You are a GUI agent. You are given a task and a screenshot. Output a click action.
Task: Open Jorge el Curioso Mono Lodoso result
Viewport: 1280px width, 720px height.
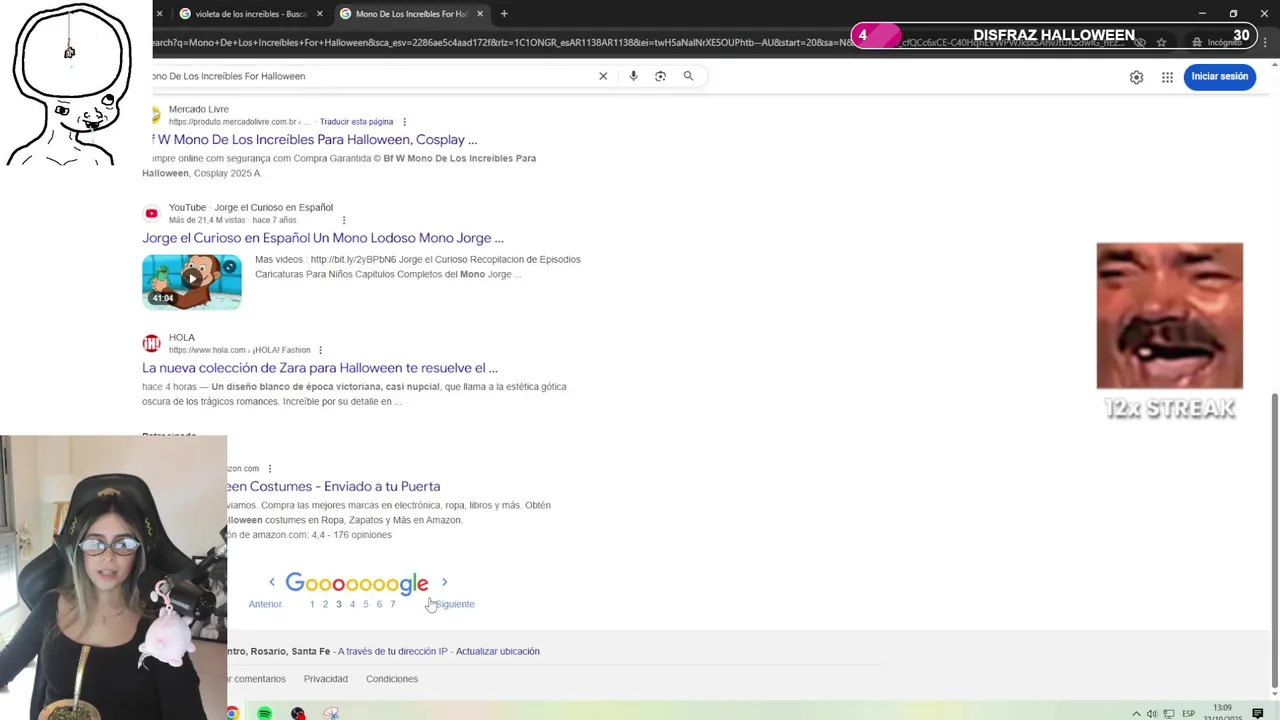(323, 238)
